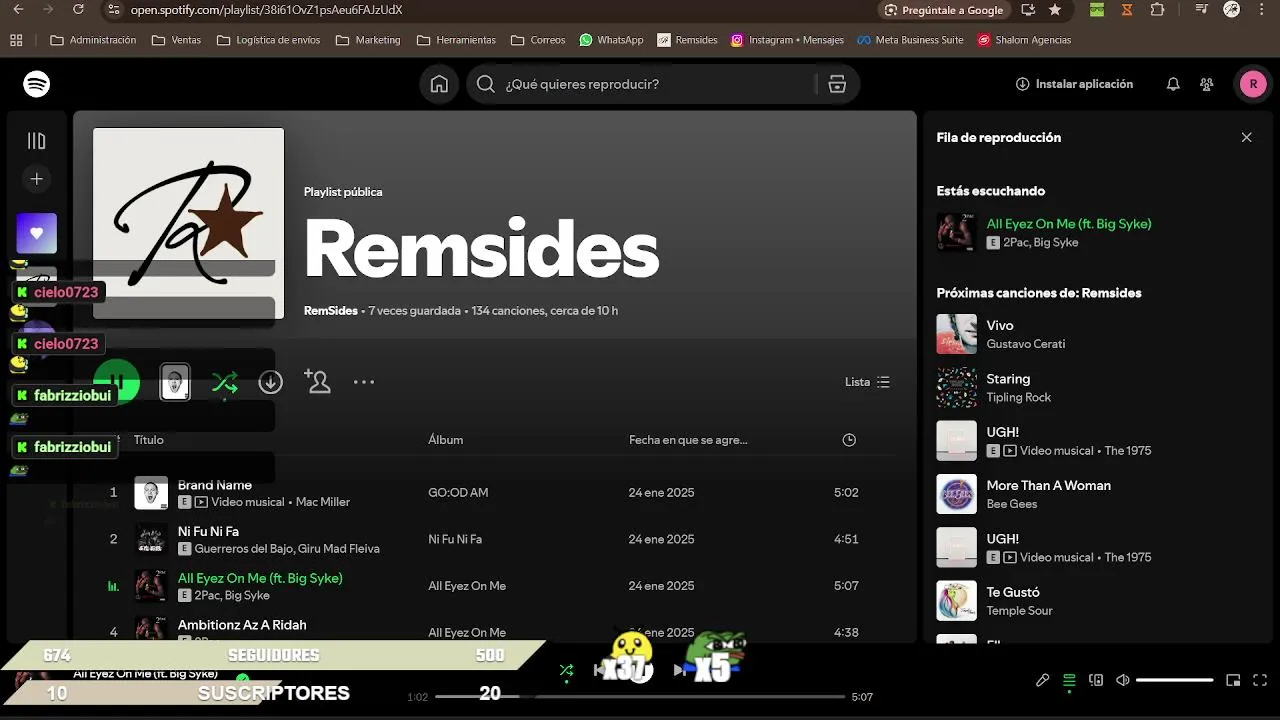Open Correos bookmarks folder
1280x720 pixels.
[x=538, y=40]
